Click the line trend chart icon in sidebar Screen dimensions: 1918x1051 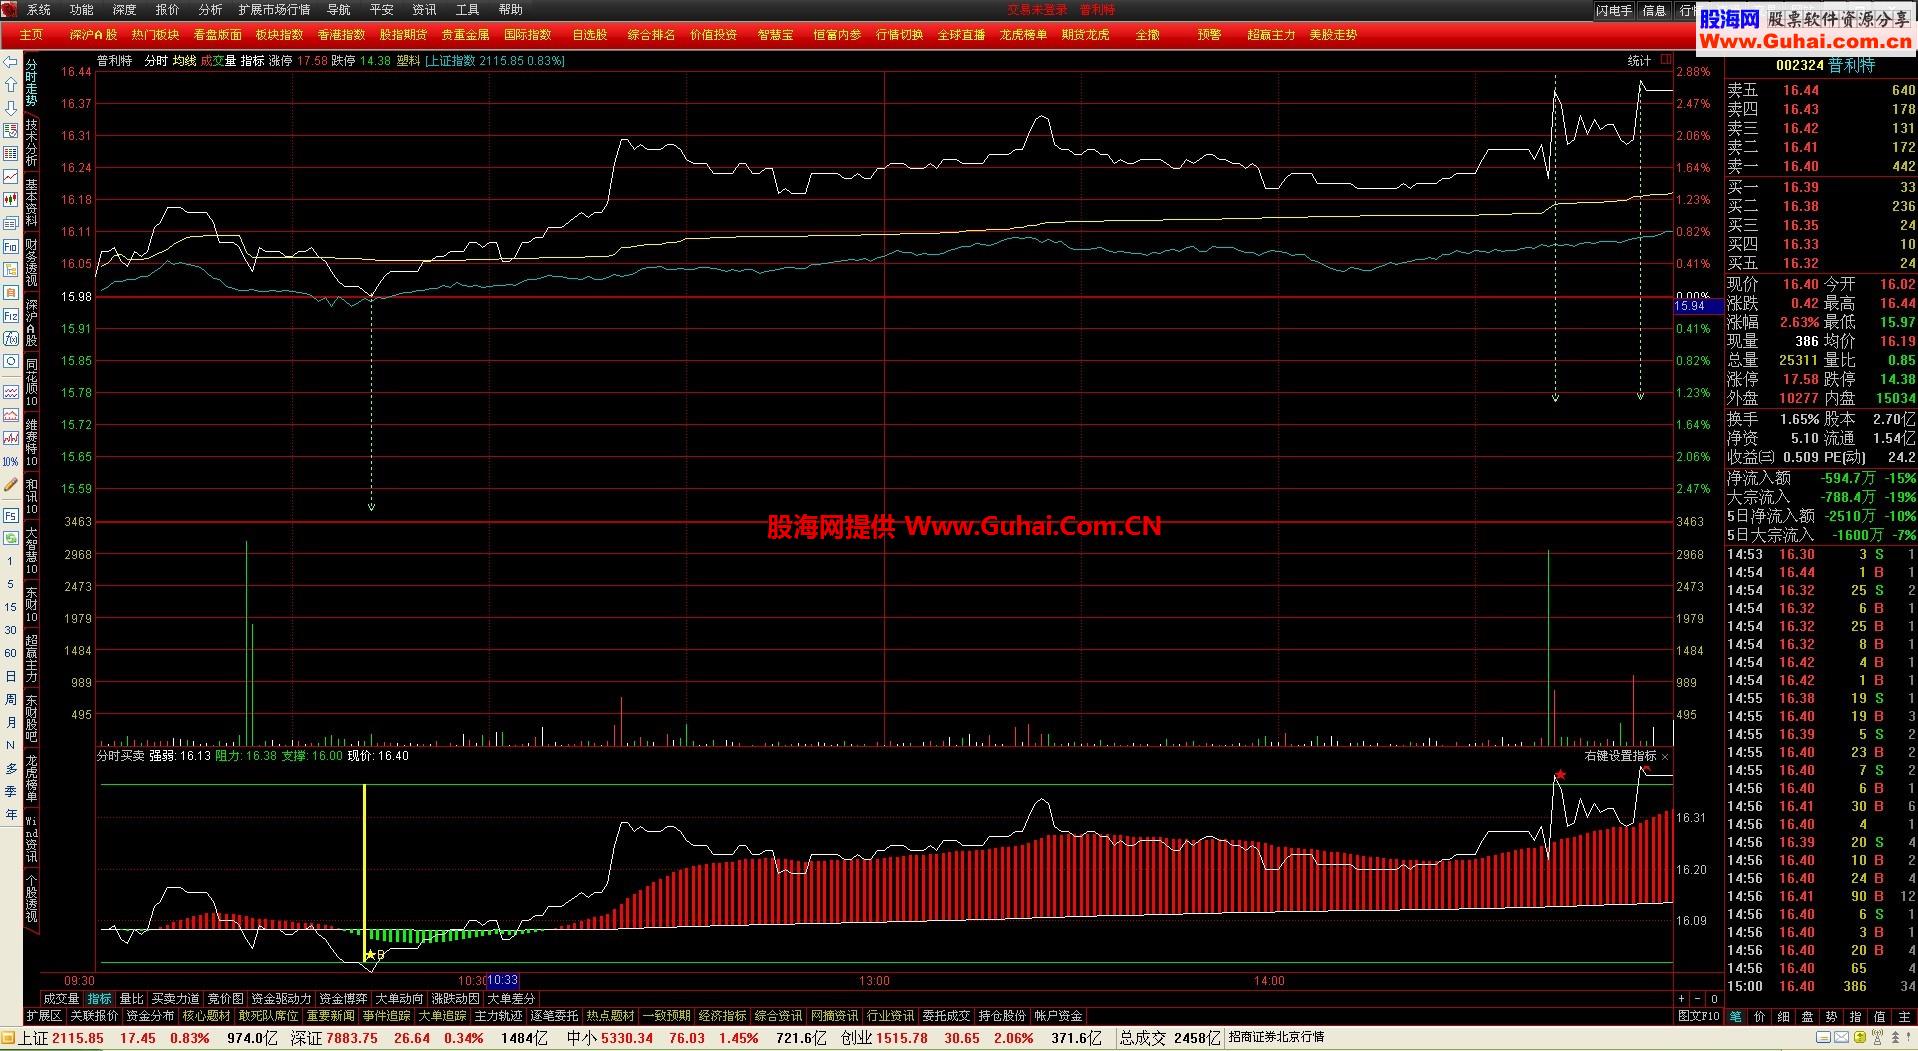click(10, 176)
